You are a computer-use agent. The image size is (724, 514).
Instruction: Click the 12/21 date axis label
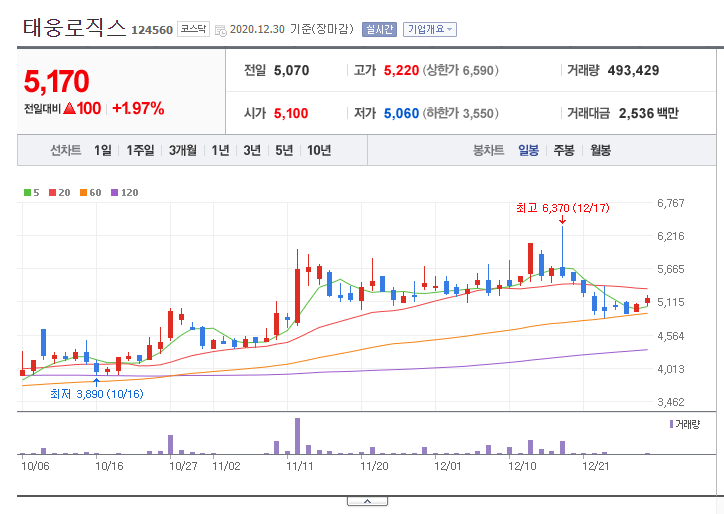(595, 466)
